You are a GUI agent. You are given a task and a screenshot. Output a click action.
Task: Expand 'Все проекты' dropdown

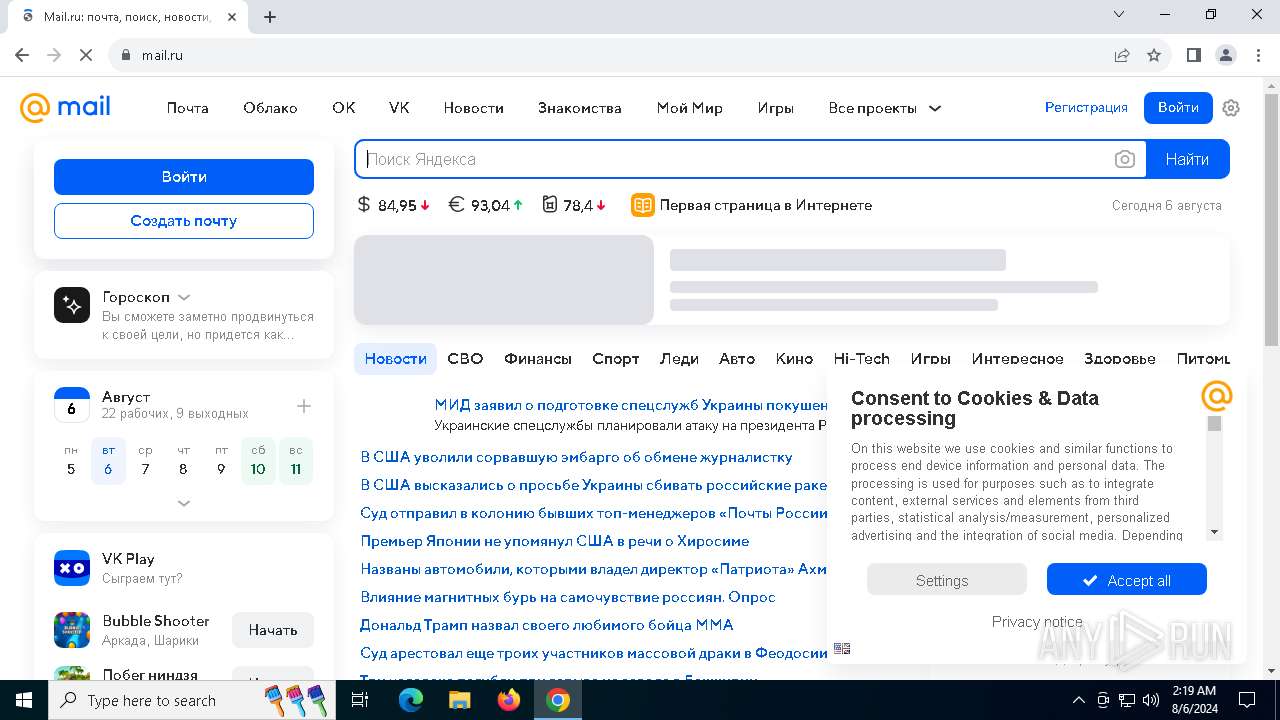point(885,108)
